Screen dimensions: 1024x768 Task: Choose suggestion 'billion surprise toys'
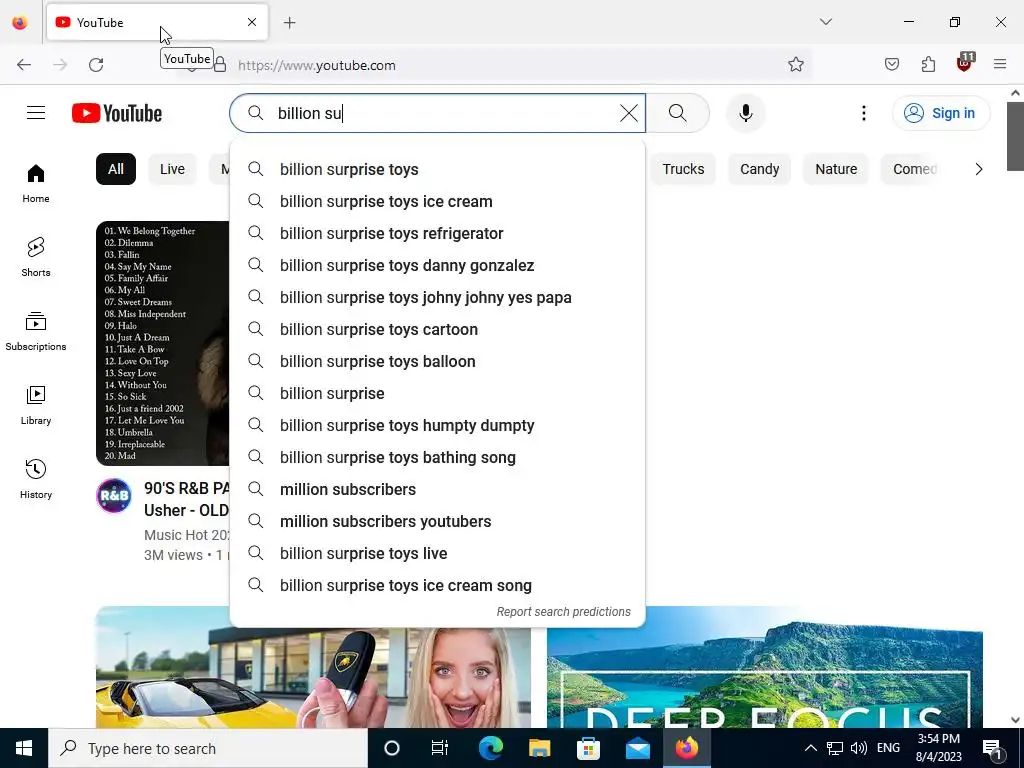coord(438,169)
